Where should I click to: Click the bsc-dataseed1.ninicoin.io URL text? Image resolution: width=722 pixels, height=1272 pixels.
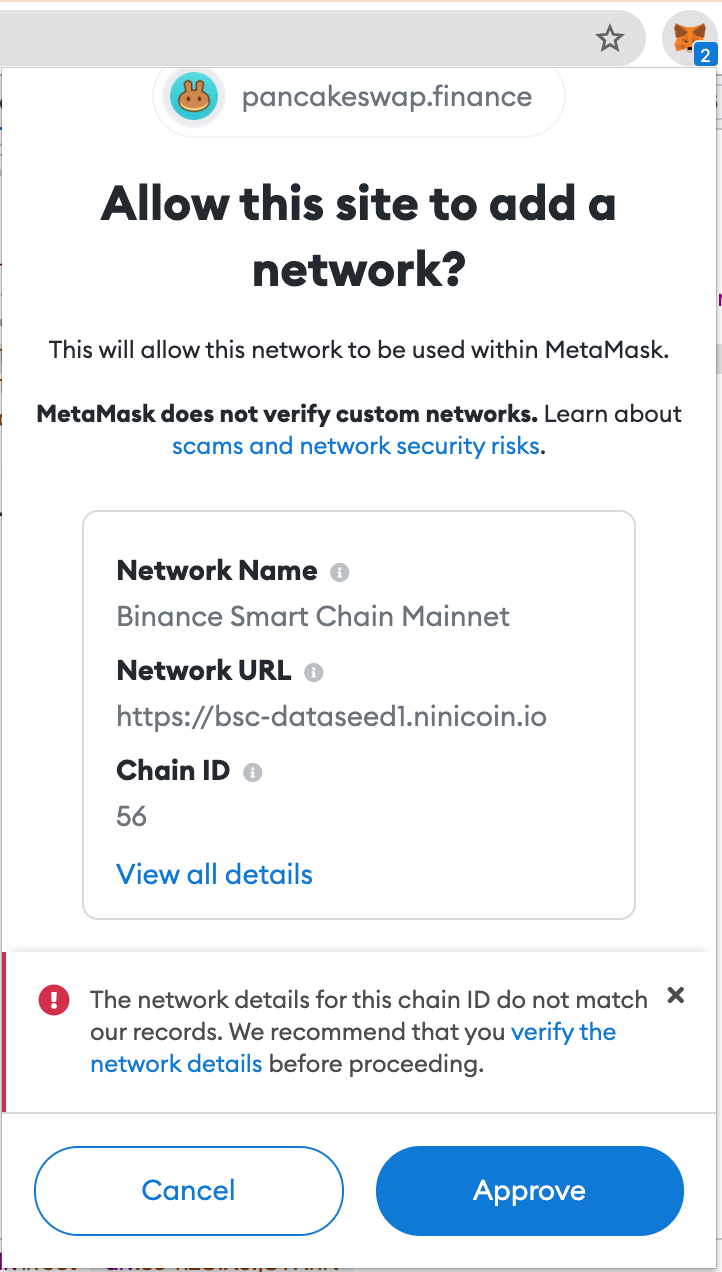coord(332,716)
